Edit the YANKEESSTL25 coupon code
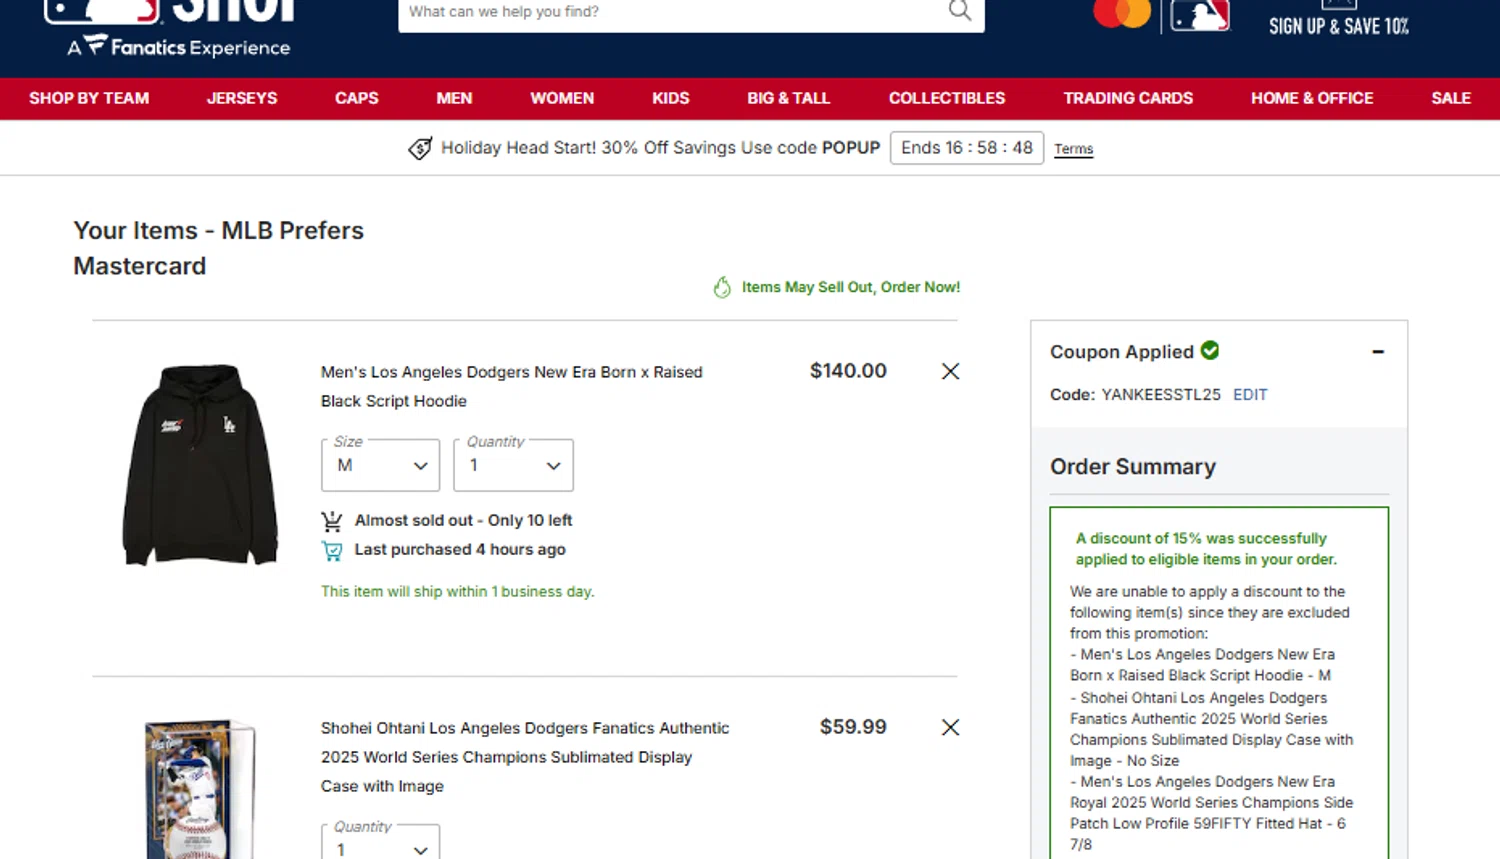The height and width of the screenshot is (859, 1500). point(1250,395)
